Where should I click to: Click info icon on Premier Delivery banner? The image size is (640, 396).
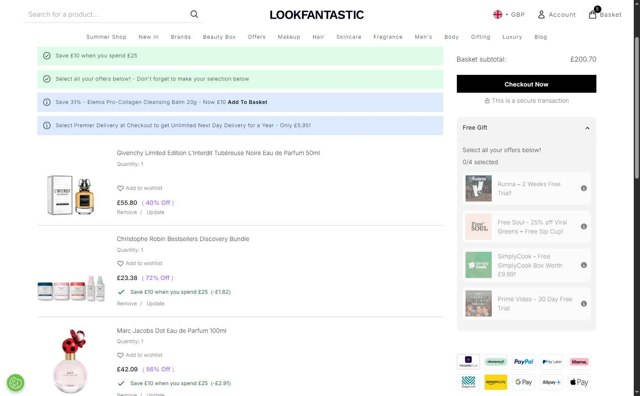(x=47, y=125)
